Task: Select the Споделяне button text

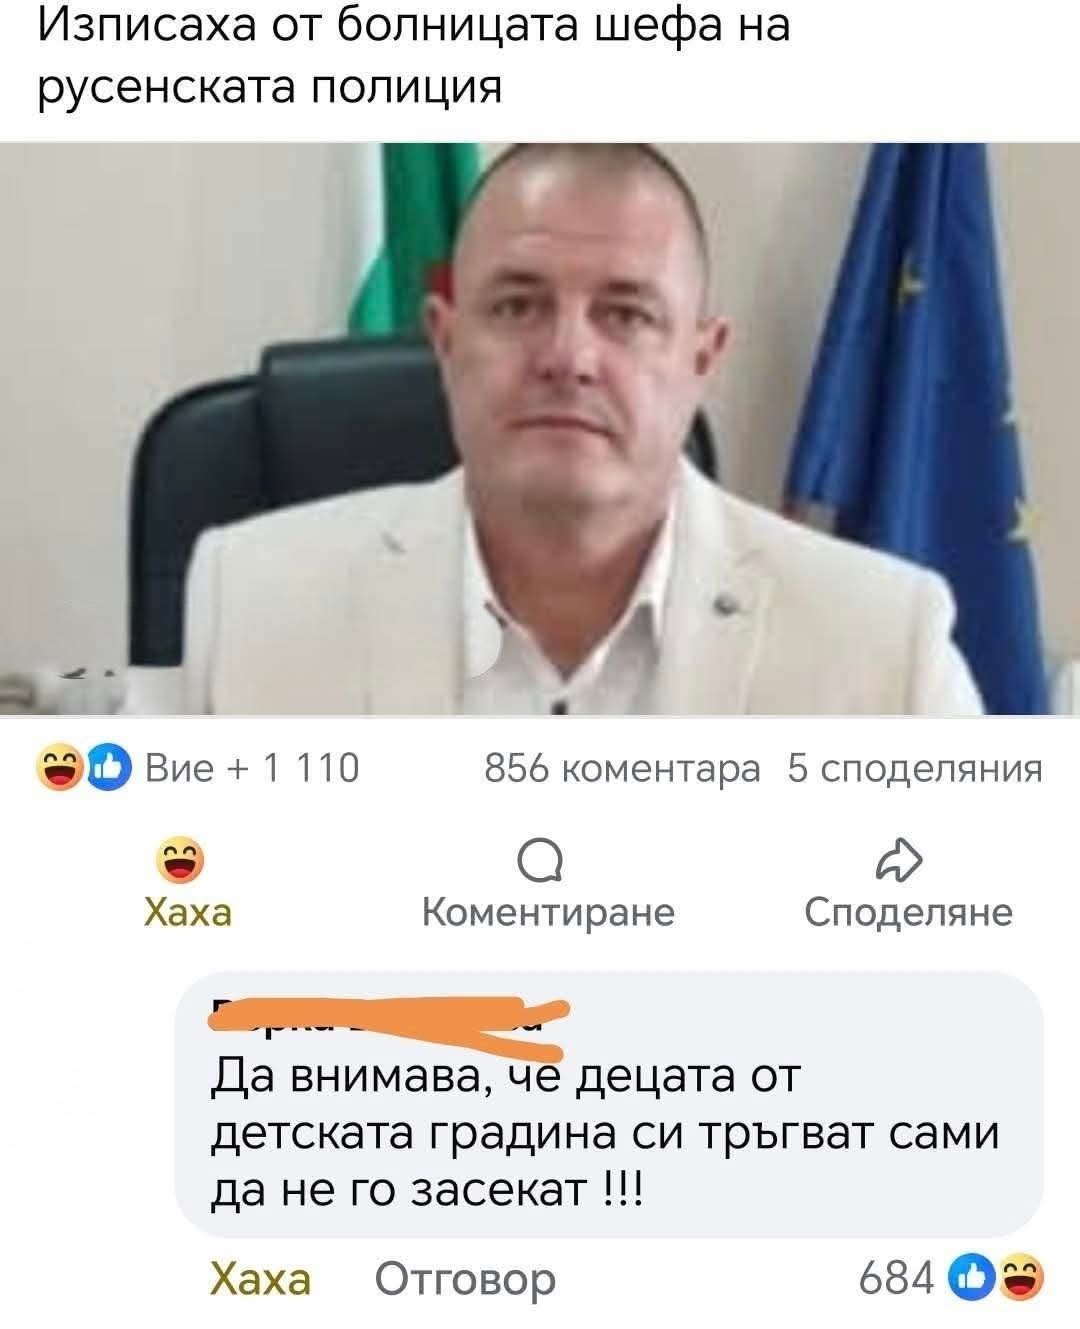Action: click(x=909, y=913)
